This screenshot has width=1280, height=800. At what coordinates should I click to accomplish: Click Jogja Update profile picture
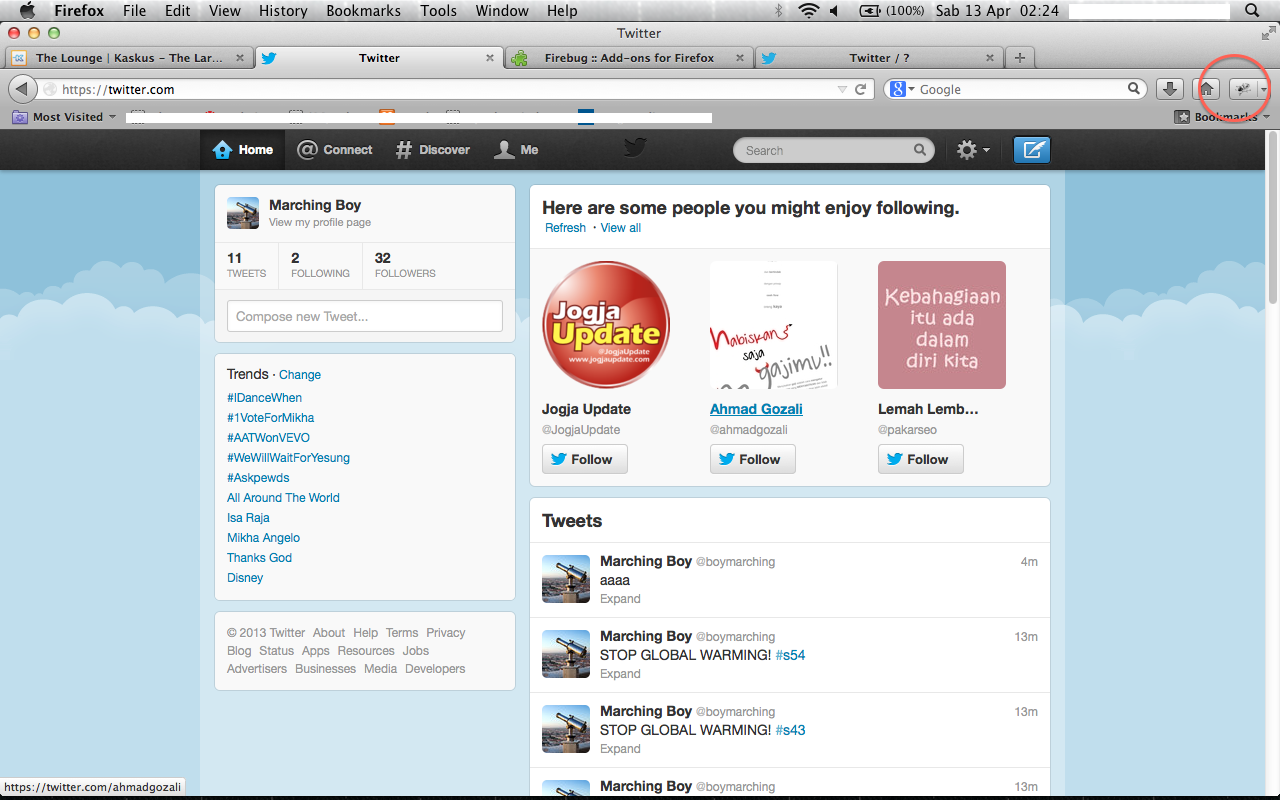coord(606,325)
